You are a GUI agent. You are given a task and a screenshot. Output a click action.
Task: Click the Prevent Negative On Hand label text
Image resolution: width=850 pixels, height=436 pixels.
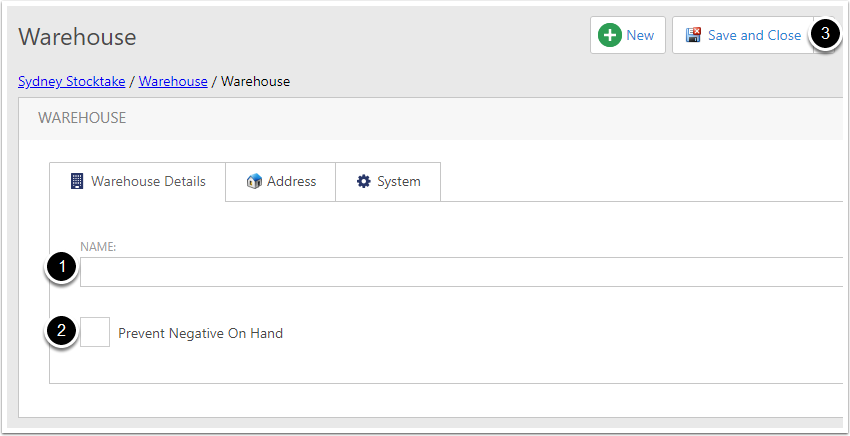pos(201,333)
